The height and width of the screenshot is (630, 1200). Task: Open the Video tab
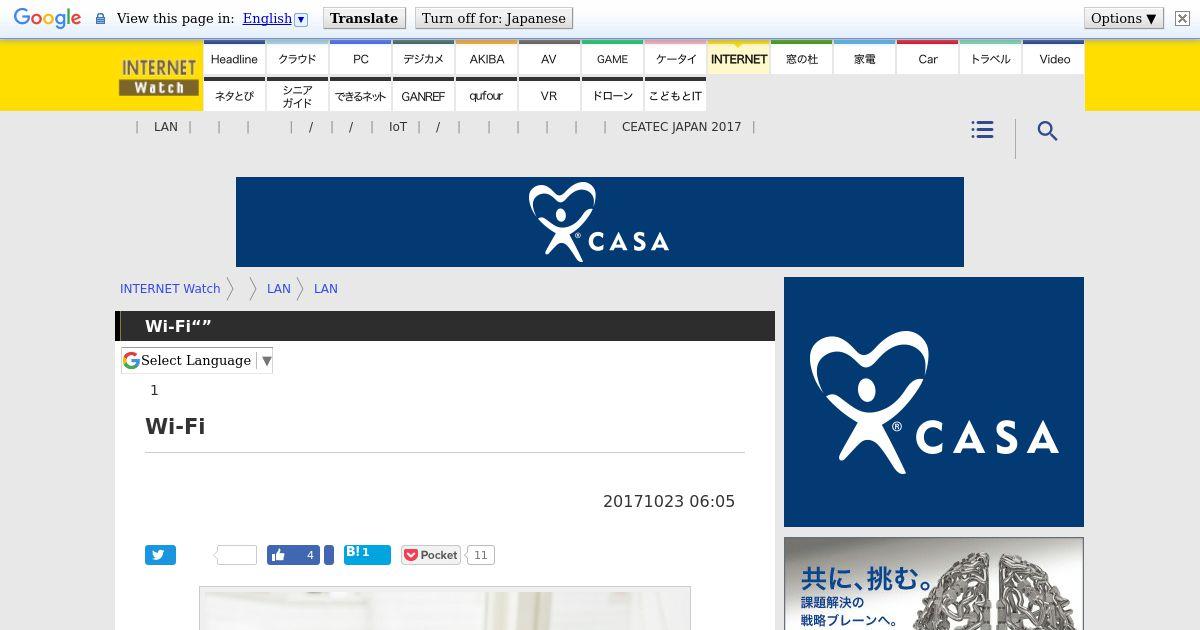1054,58
